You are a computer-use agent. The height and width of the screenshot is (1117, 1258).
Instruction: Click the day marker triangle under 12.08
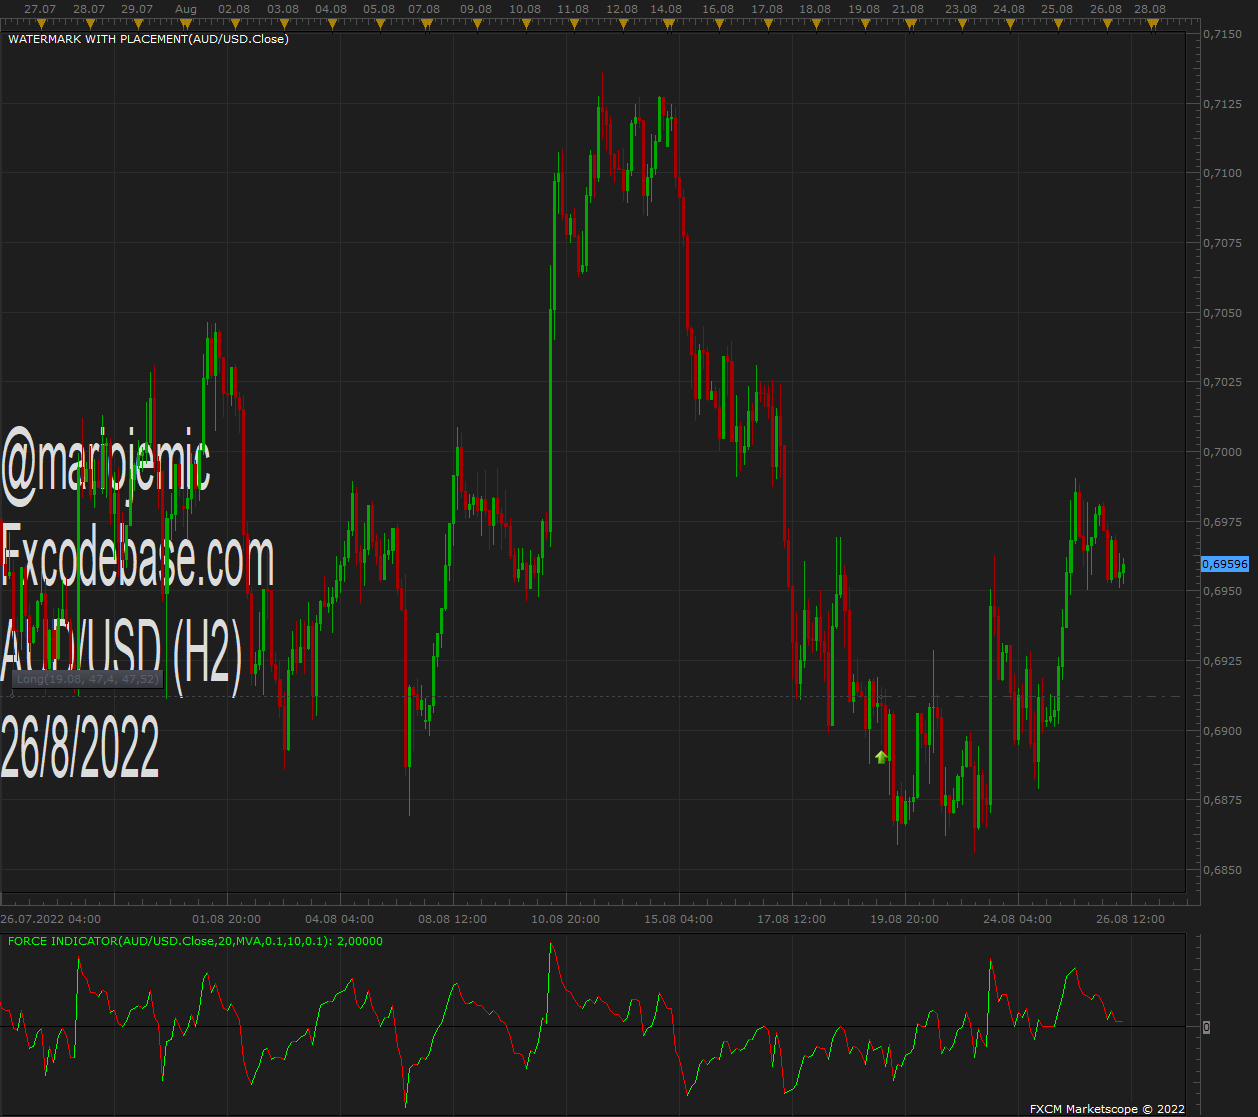[622, 22]
